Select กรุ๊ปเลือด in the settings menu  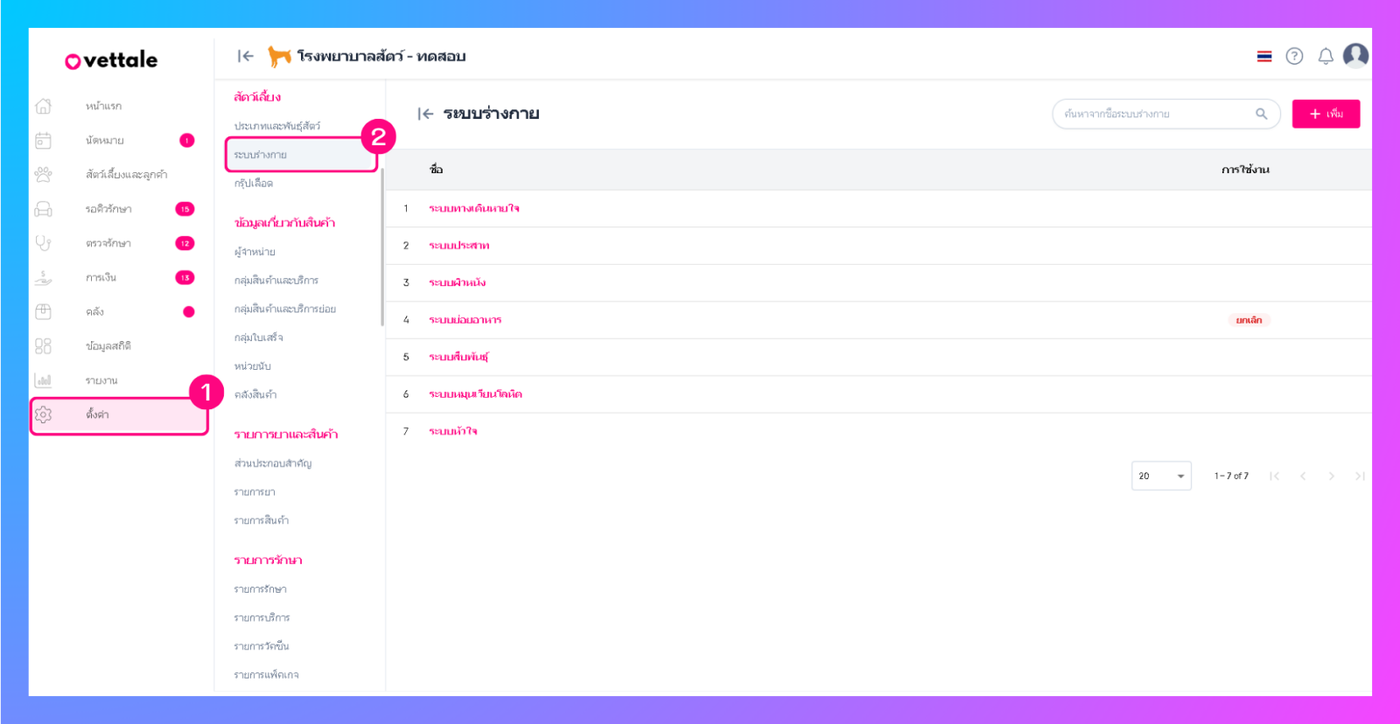254,184
